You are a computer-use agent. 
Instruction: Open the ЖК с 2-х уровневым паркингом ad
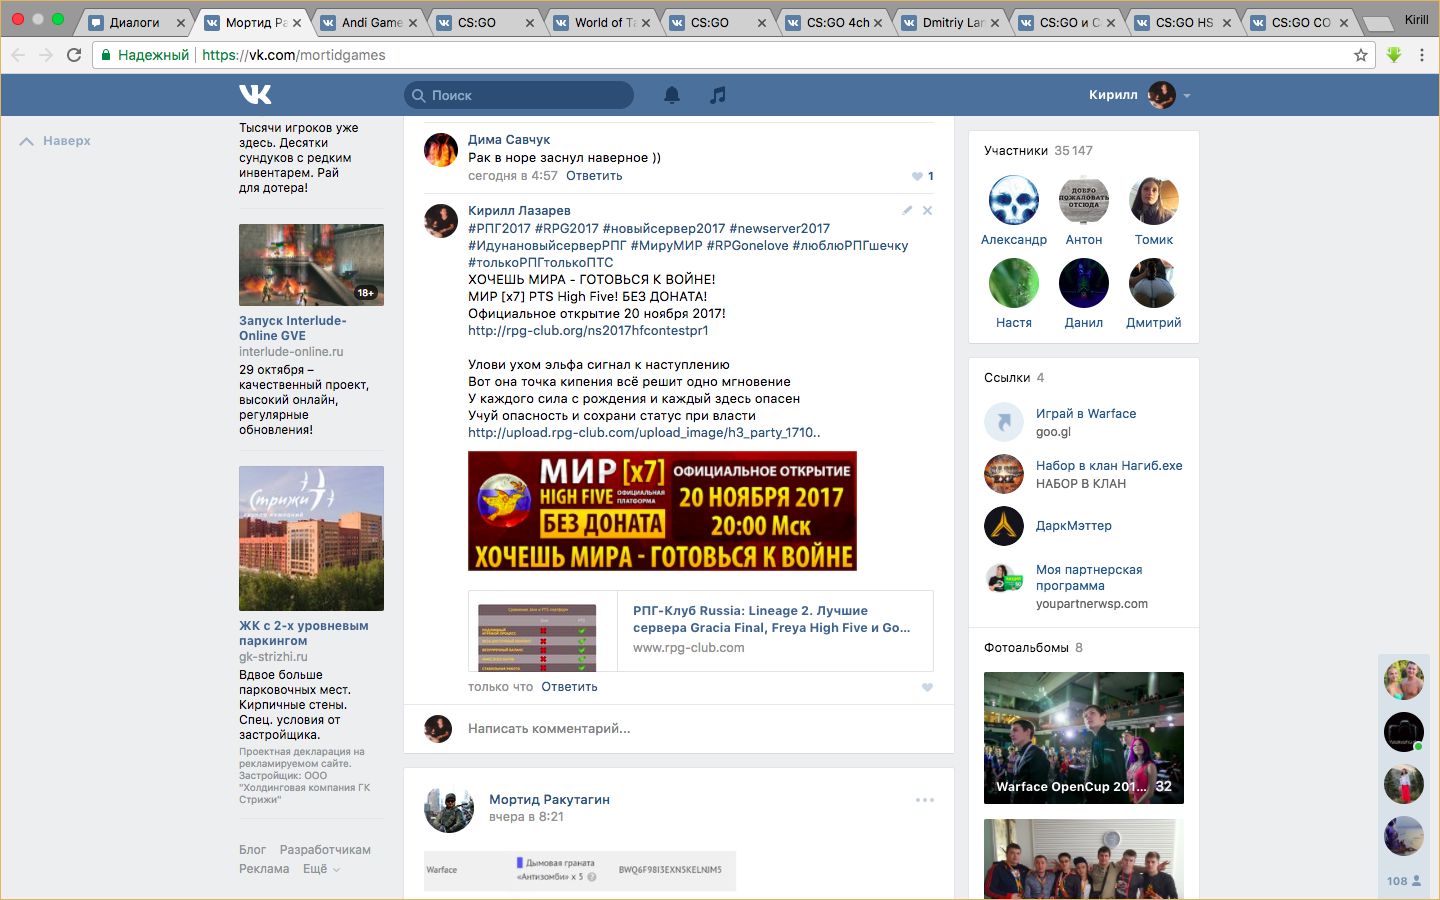click(304, 633)
